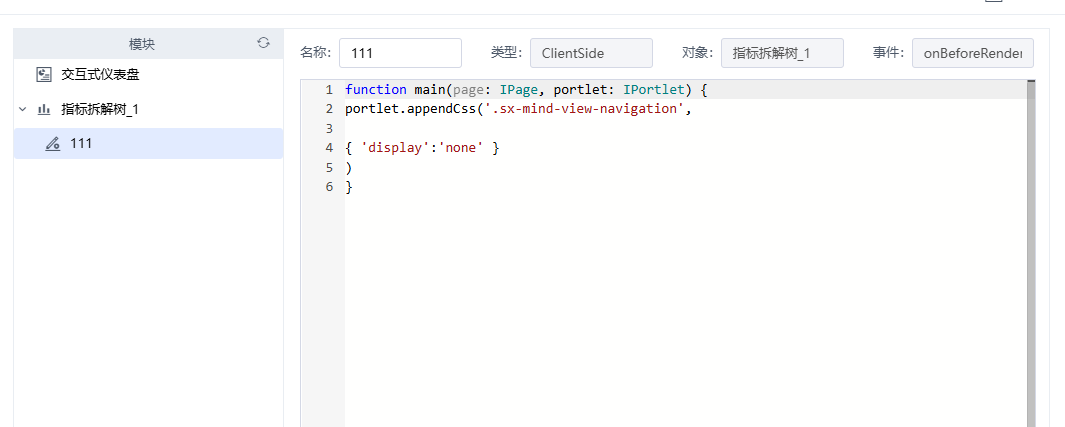The image size is (1065, 427).
Task: Click the 交互式仪表盘 dashboard icon
Action: click(x=44, y=75)
